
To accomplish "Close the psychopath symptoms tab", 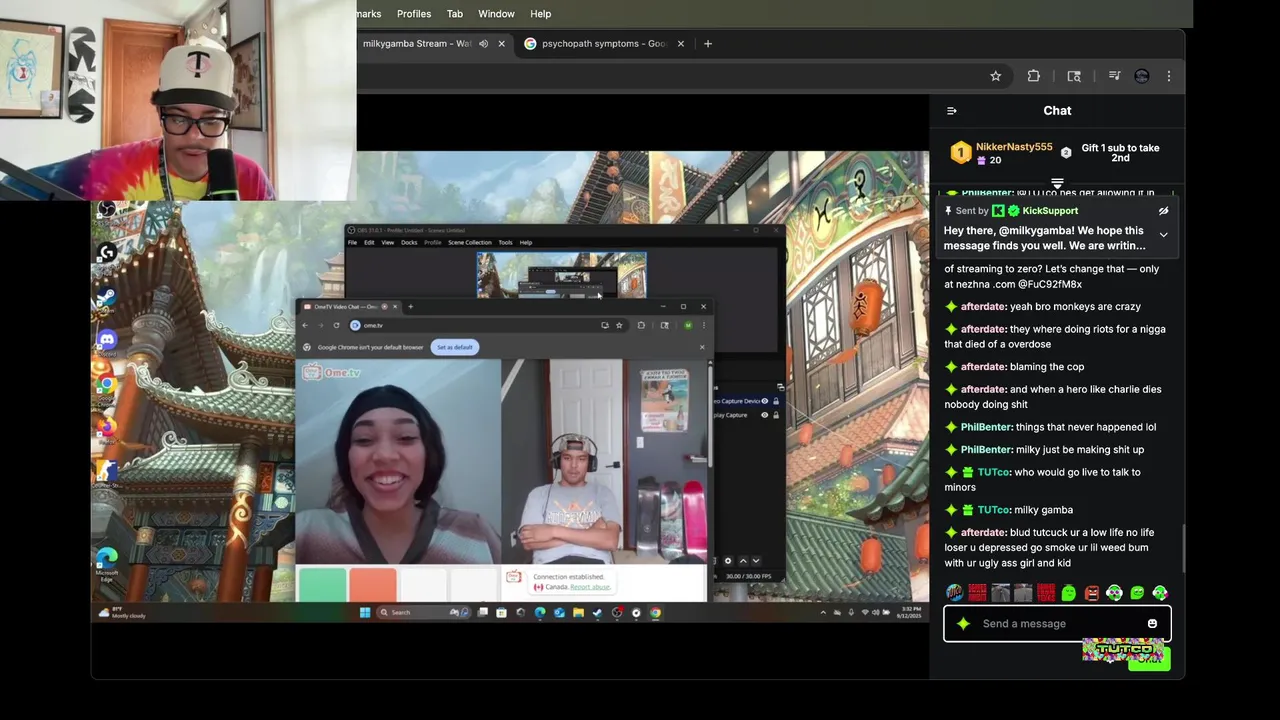I will coord(681,43).
